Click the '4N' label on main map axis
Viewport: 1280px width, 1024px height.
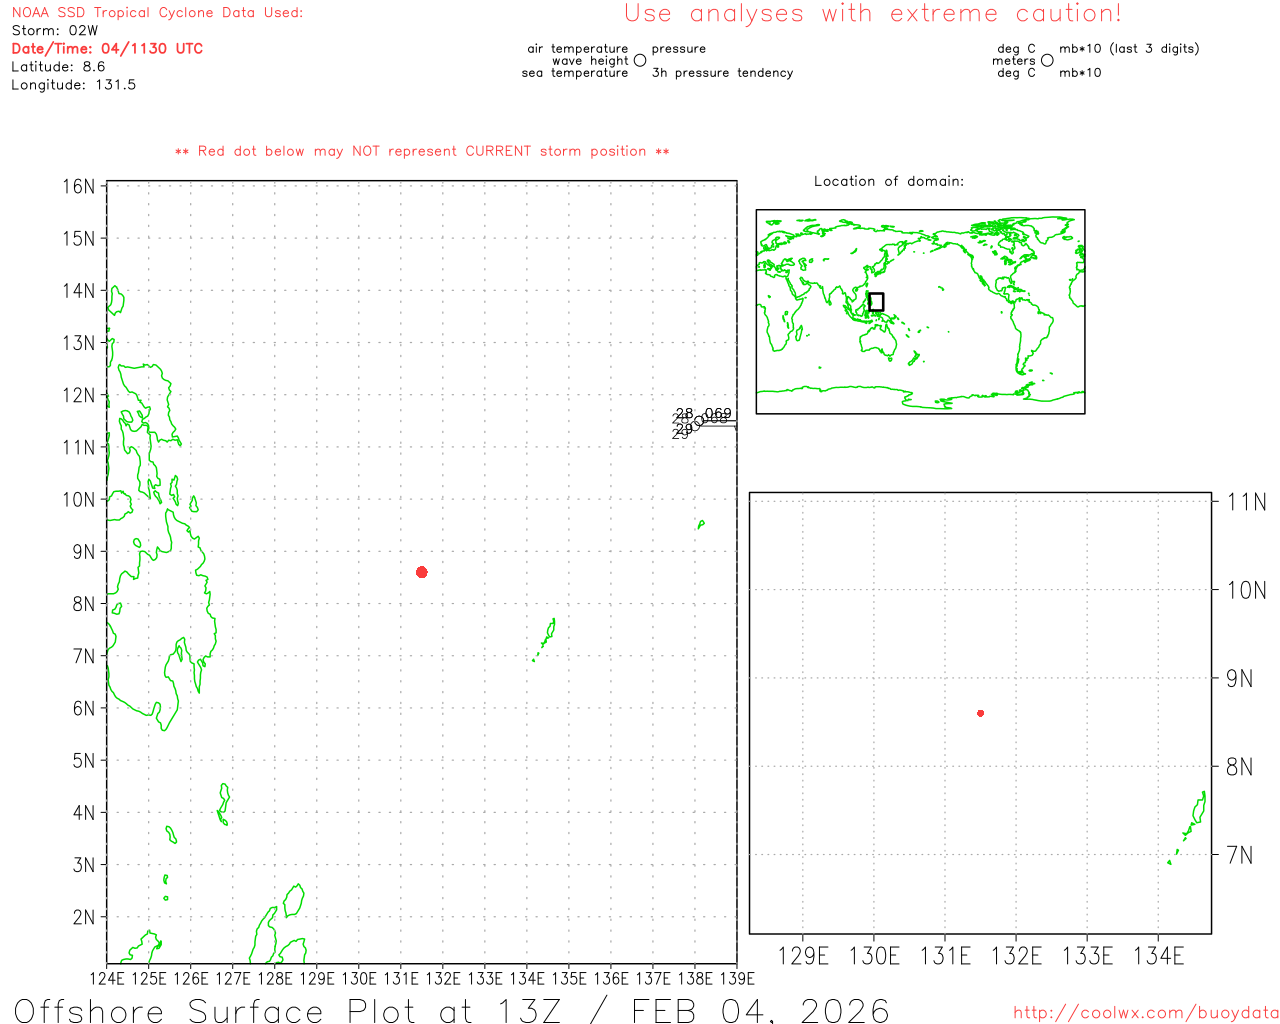[x=84, y=813]
